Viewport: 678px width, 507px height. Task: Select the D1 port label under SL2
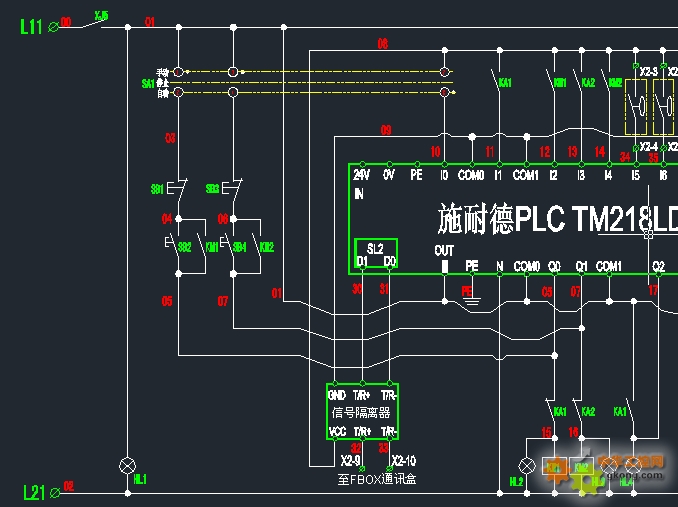click(362, 261)
